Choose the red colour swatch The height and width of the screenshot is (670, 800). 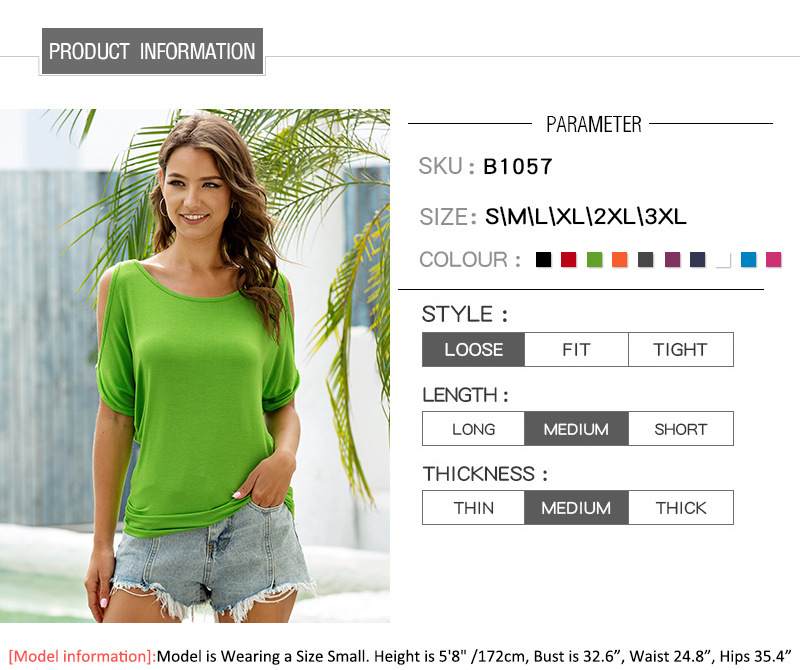(x=568, y=260)
